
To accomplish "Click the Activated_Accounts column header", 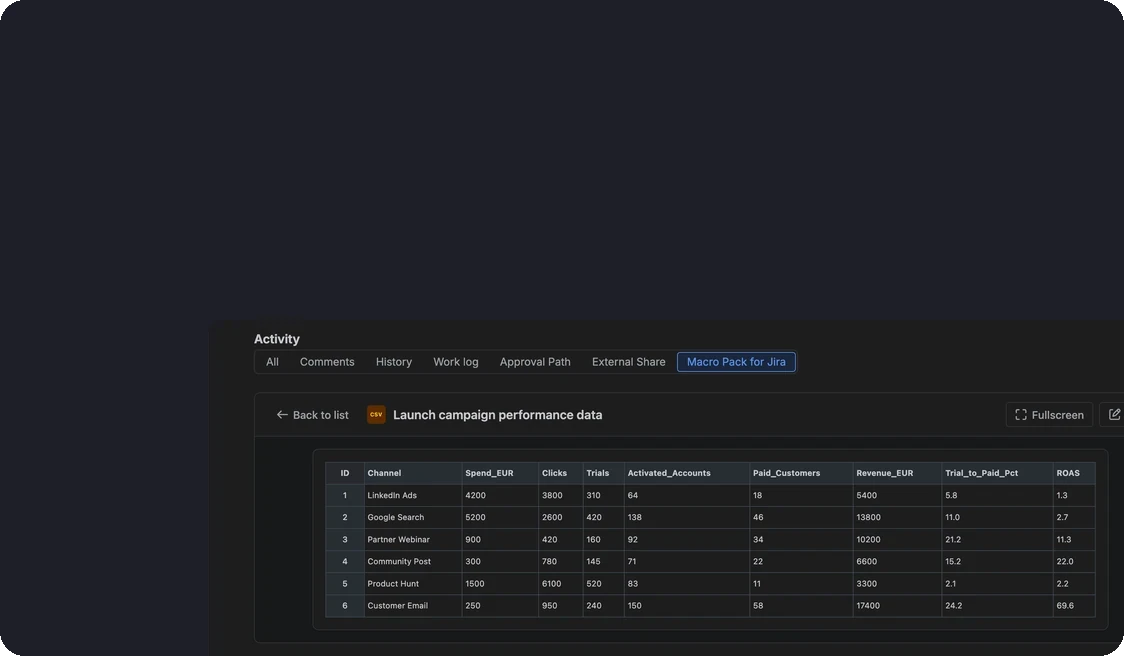I will pyautogui.click(x=687, y=473).
